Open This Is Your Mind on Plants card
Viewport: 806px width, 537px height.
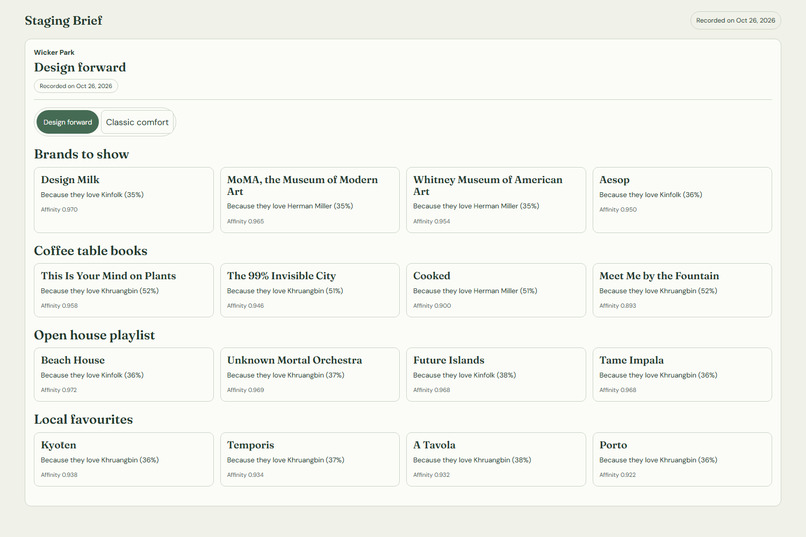click(x=124, y=290)
